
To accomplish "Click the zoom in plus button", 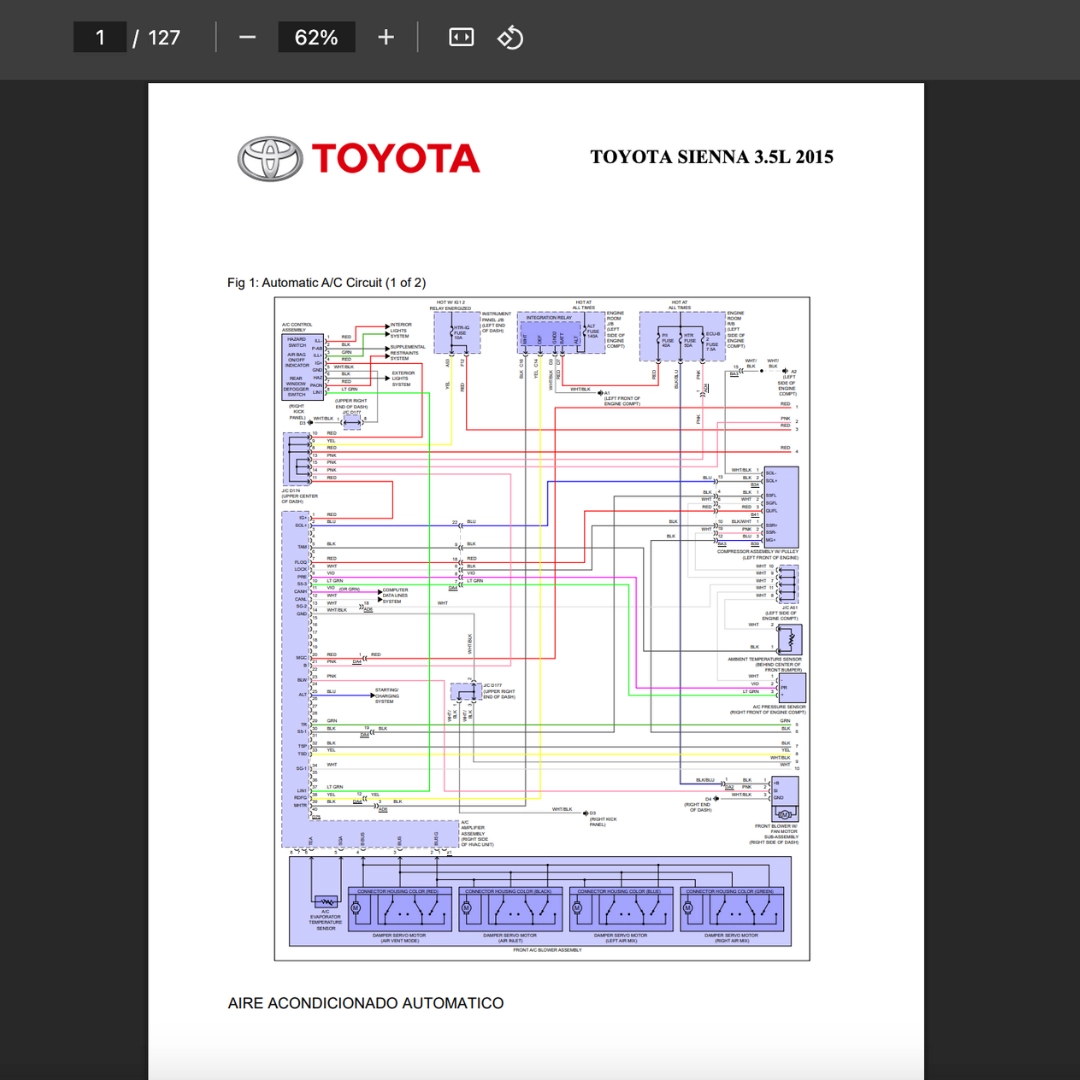I will 386,37.
